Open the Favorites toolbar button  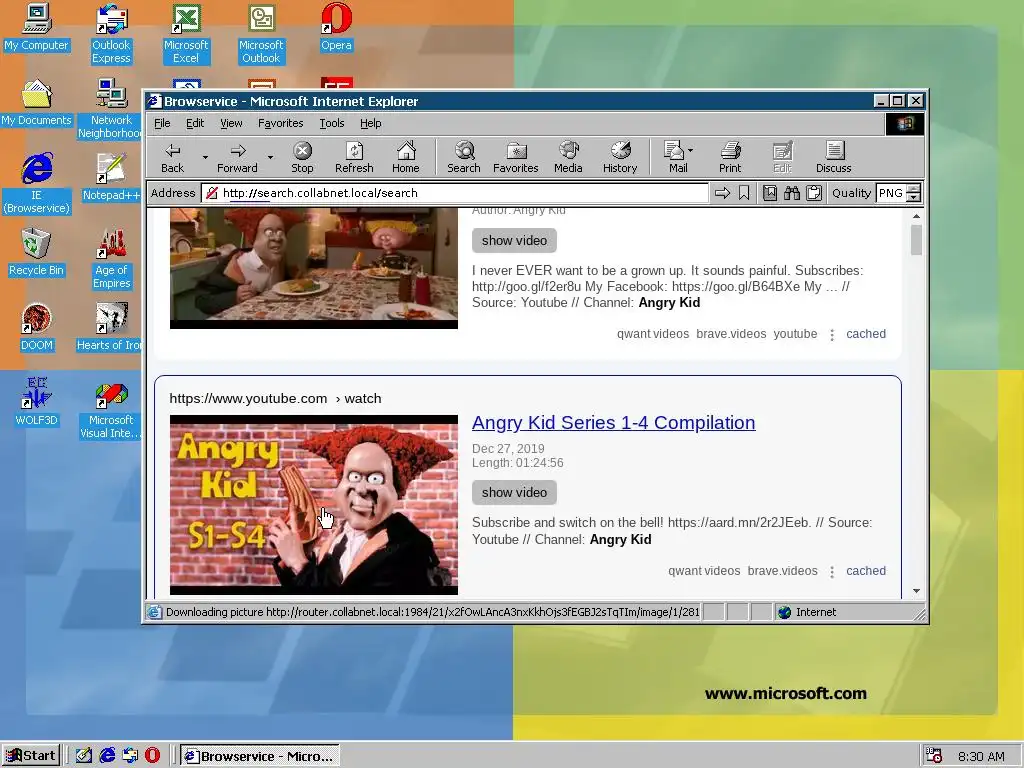[x=515, y=158]
